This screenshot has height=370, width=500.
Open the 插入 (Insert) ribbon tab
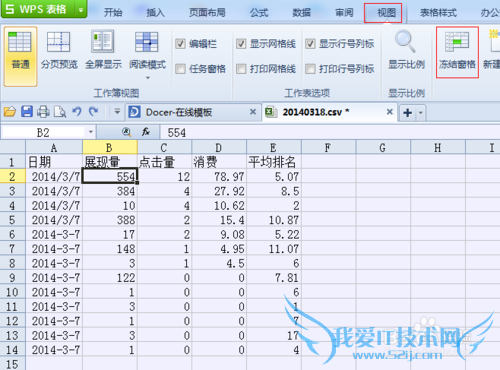click(x=155, y=13)
